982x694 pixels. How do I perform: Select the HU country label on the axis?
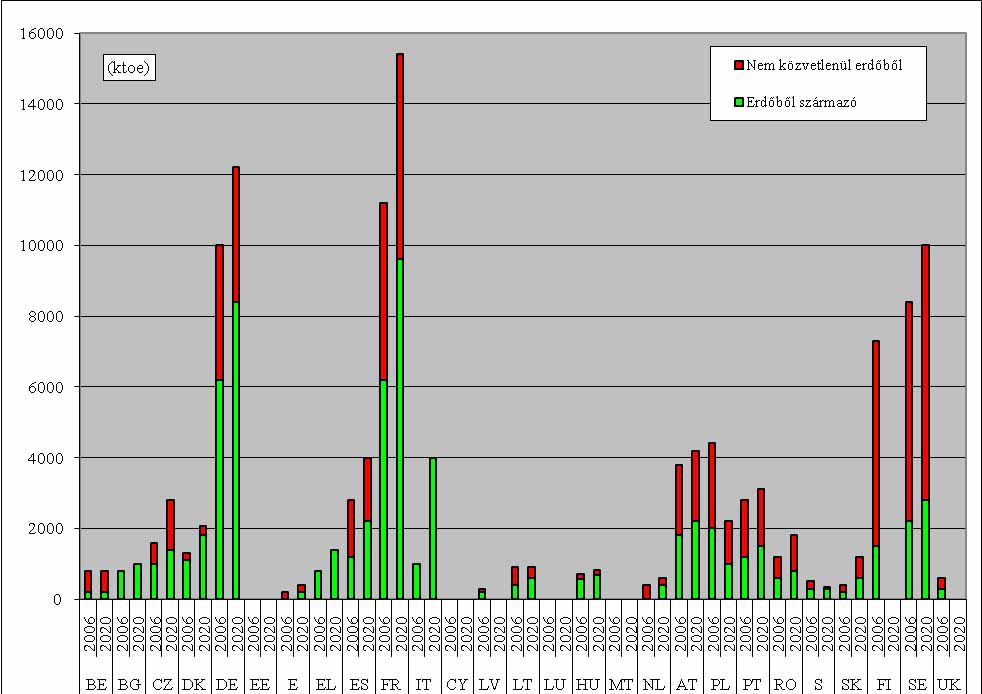588,684
